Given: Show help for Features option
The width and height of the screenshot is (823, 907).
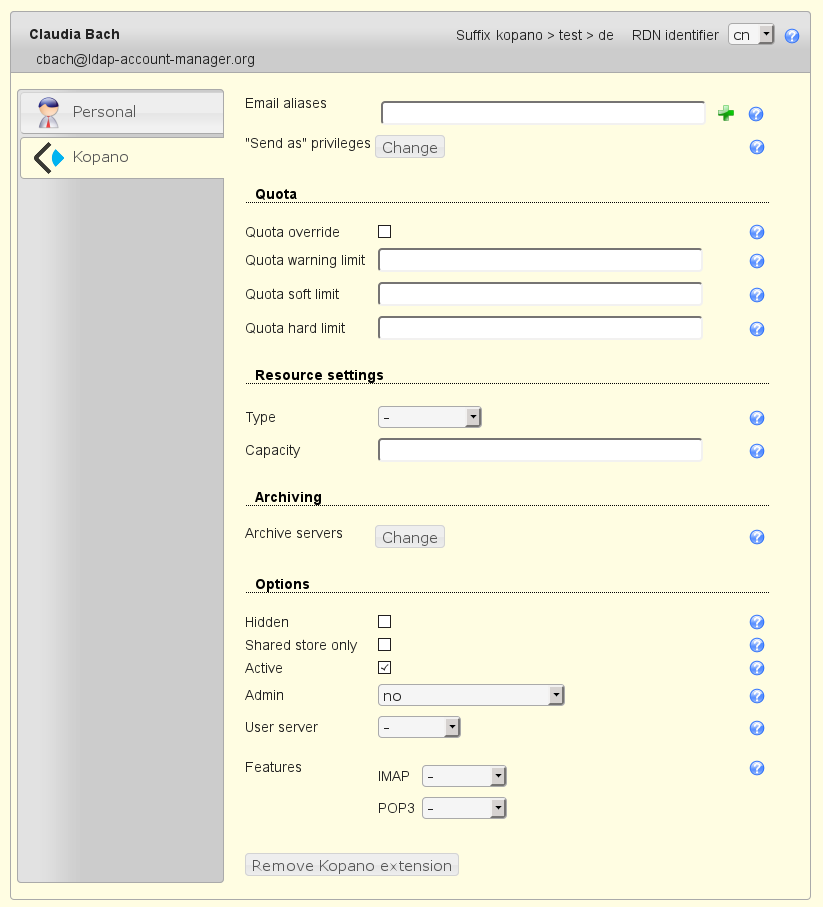Looking at the screenshot, I should coord(756,768).
